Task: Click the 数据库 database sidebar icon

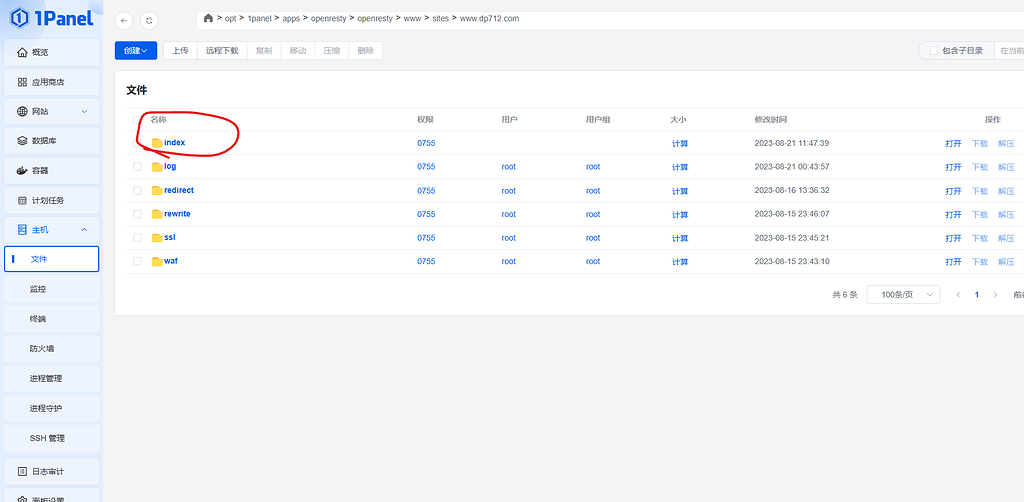Action: [x=23, y=141]
